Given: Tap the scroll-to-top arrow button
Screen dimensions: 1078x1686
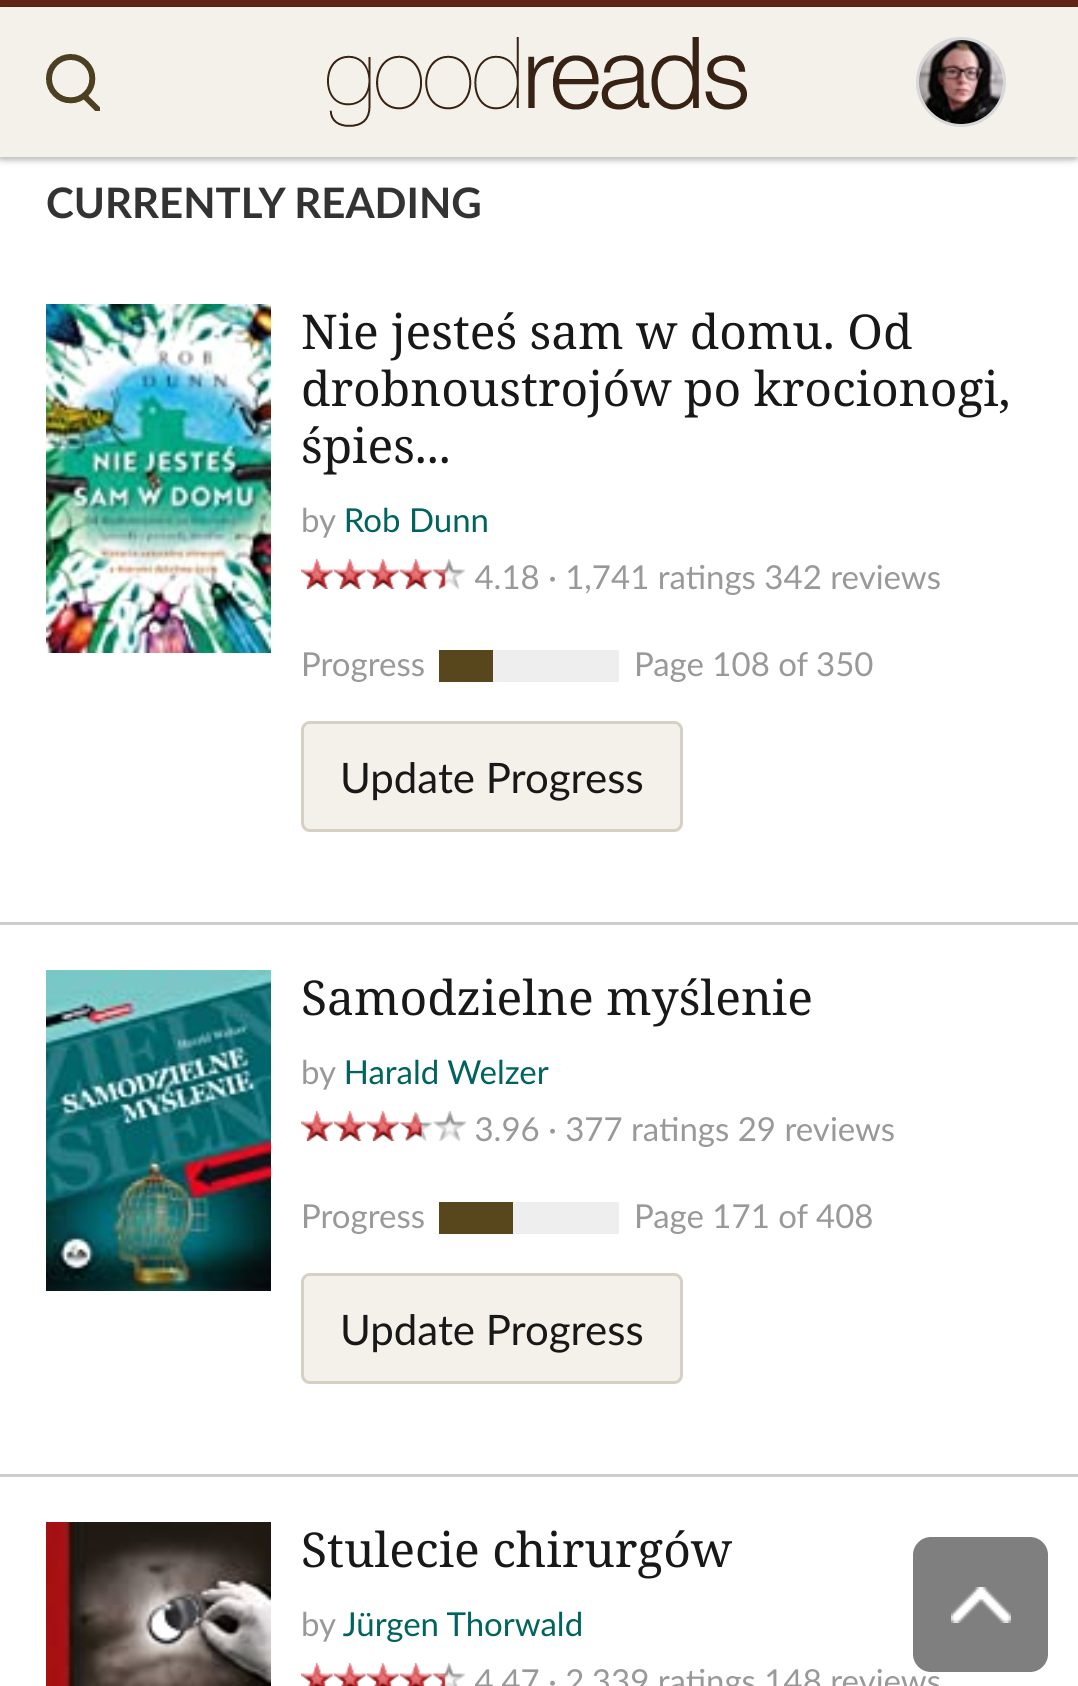Looking at the screenshot, I should point(980,1604).
